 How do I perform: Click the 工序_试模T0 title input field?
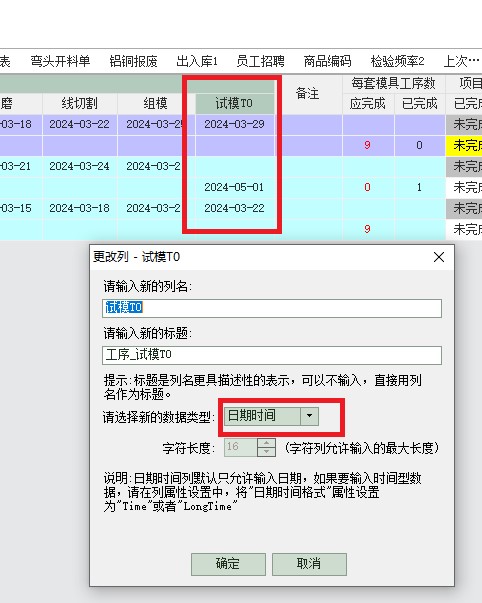pos(272,355)
